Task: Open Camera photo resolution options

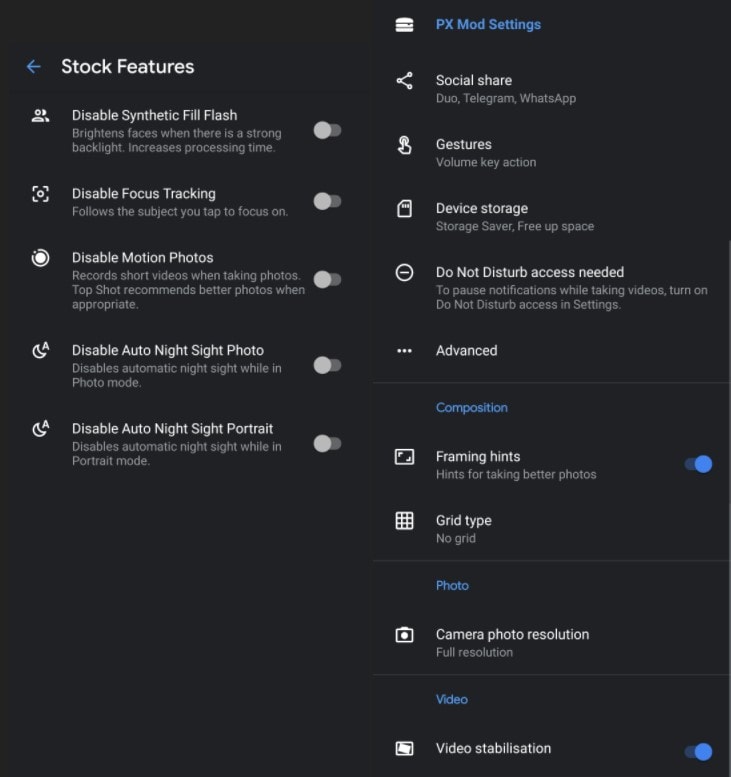Action: (551, 643)
